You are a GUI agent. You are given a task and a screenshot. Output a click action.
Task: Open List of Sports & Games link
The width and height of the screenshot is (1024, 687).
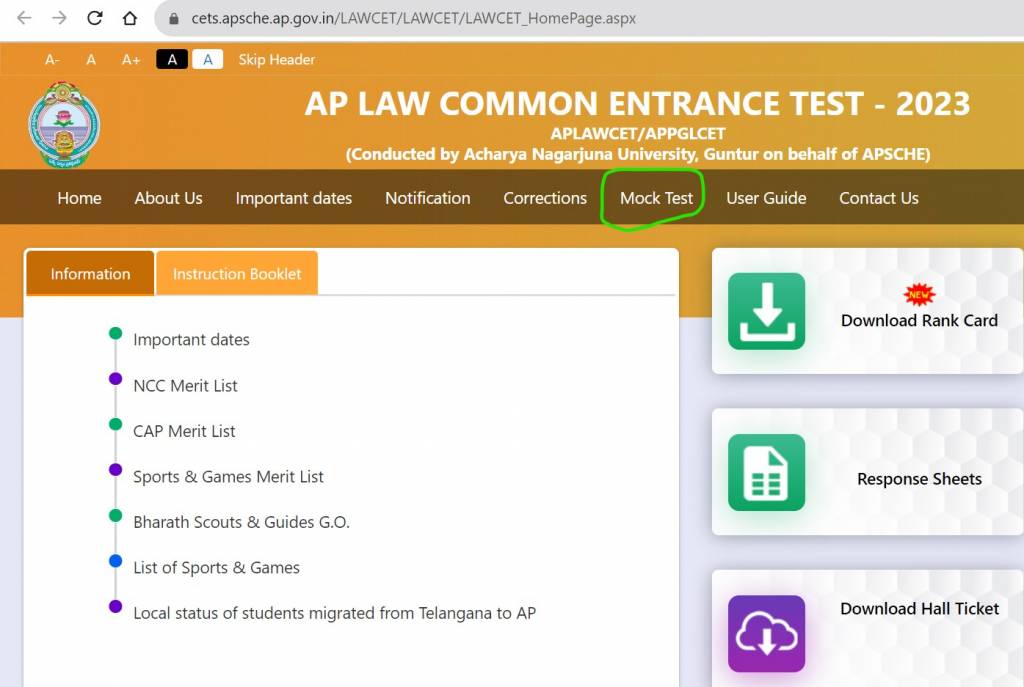coord(216,567)
